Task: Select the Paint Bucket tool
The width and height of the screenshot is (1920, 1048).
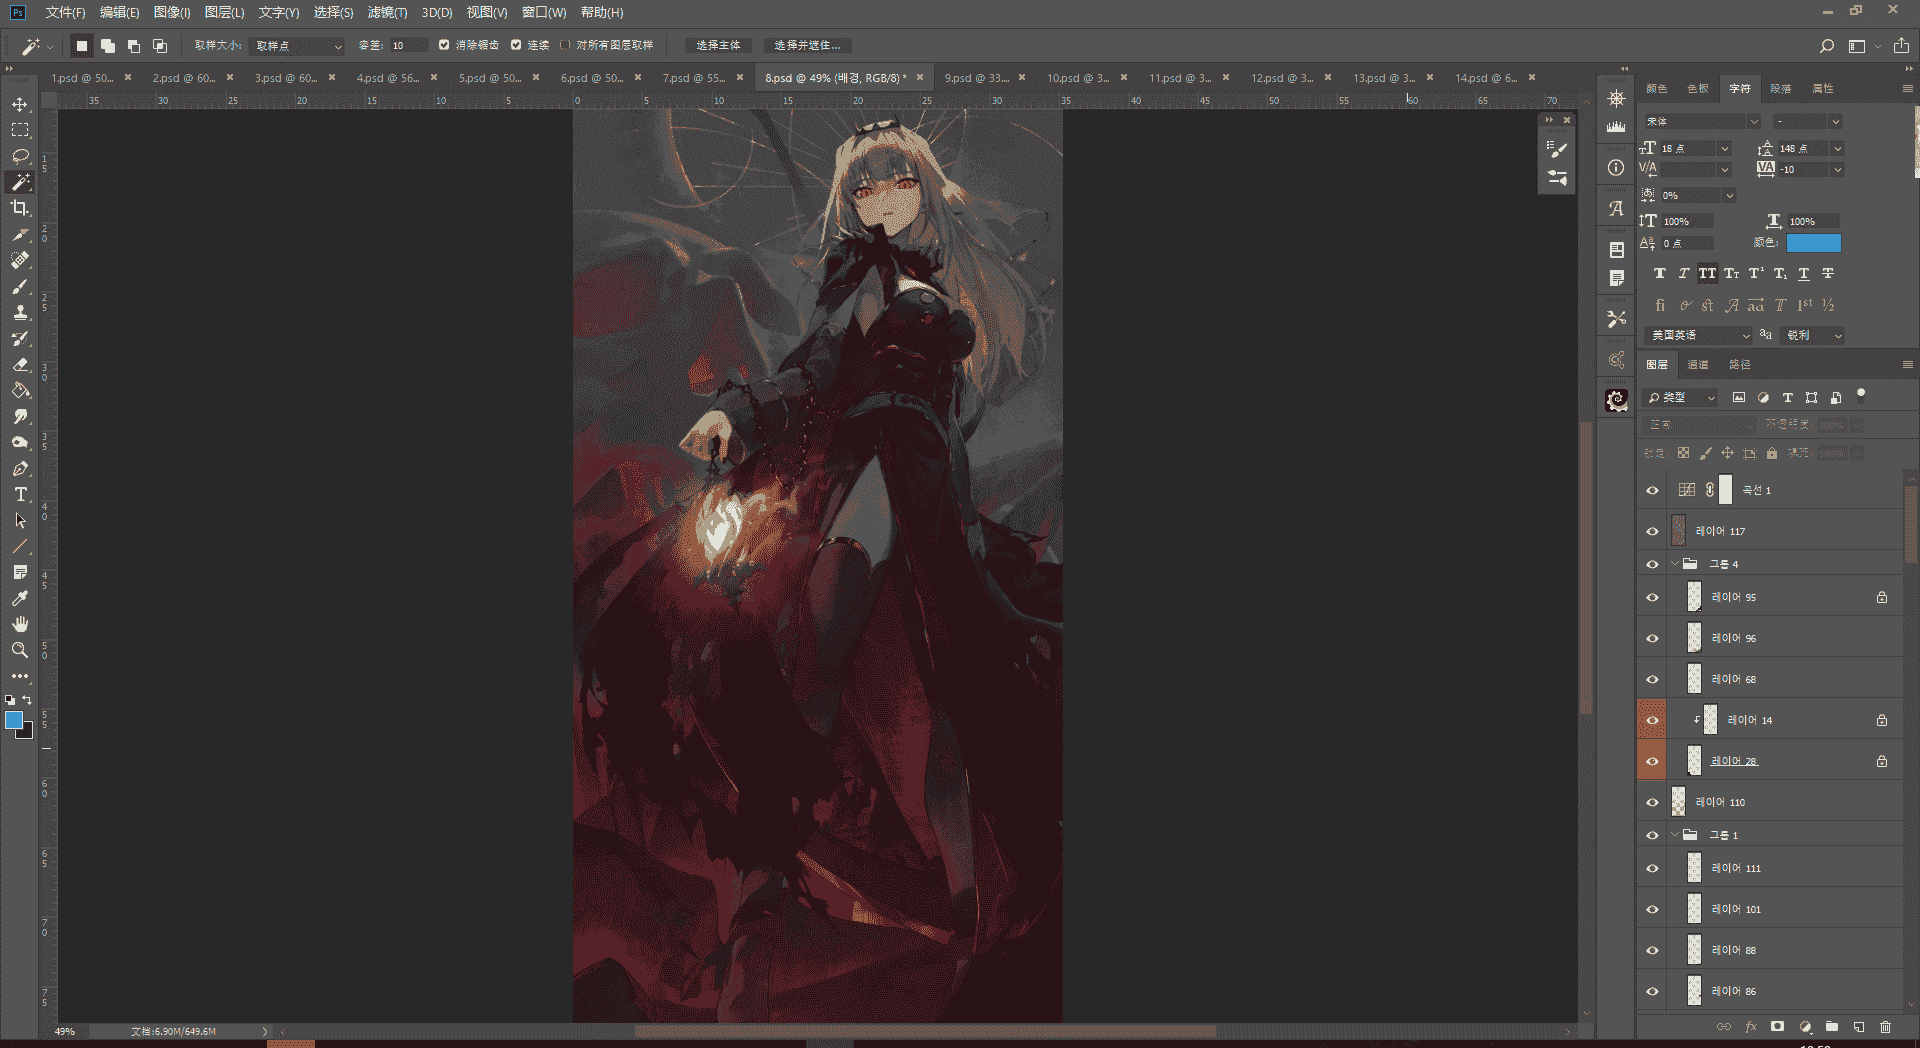Action: point(20,390)
